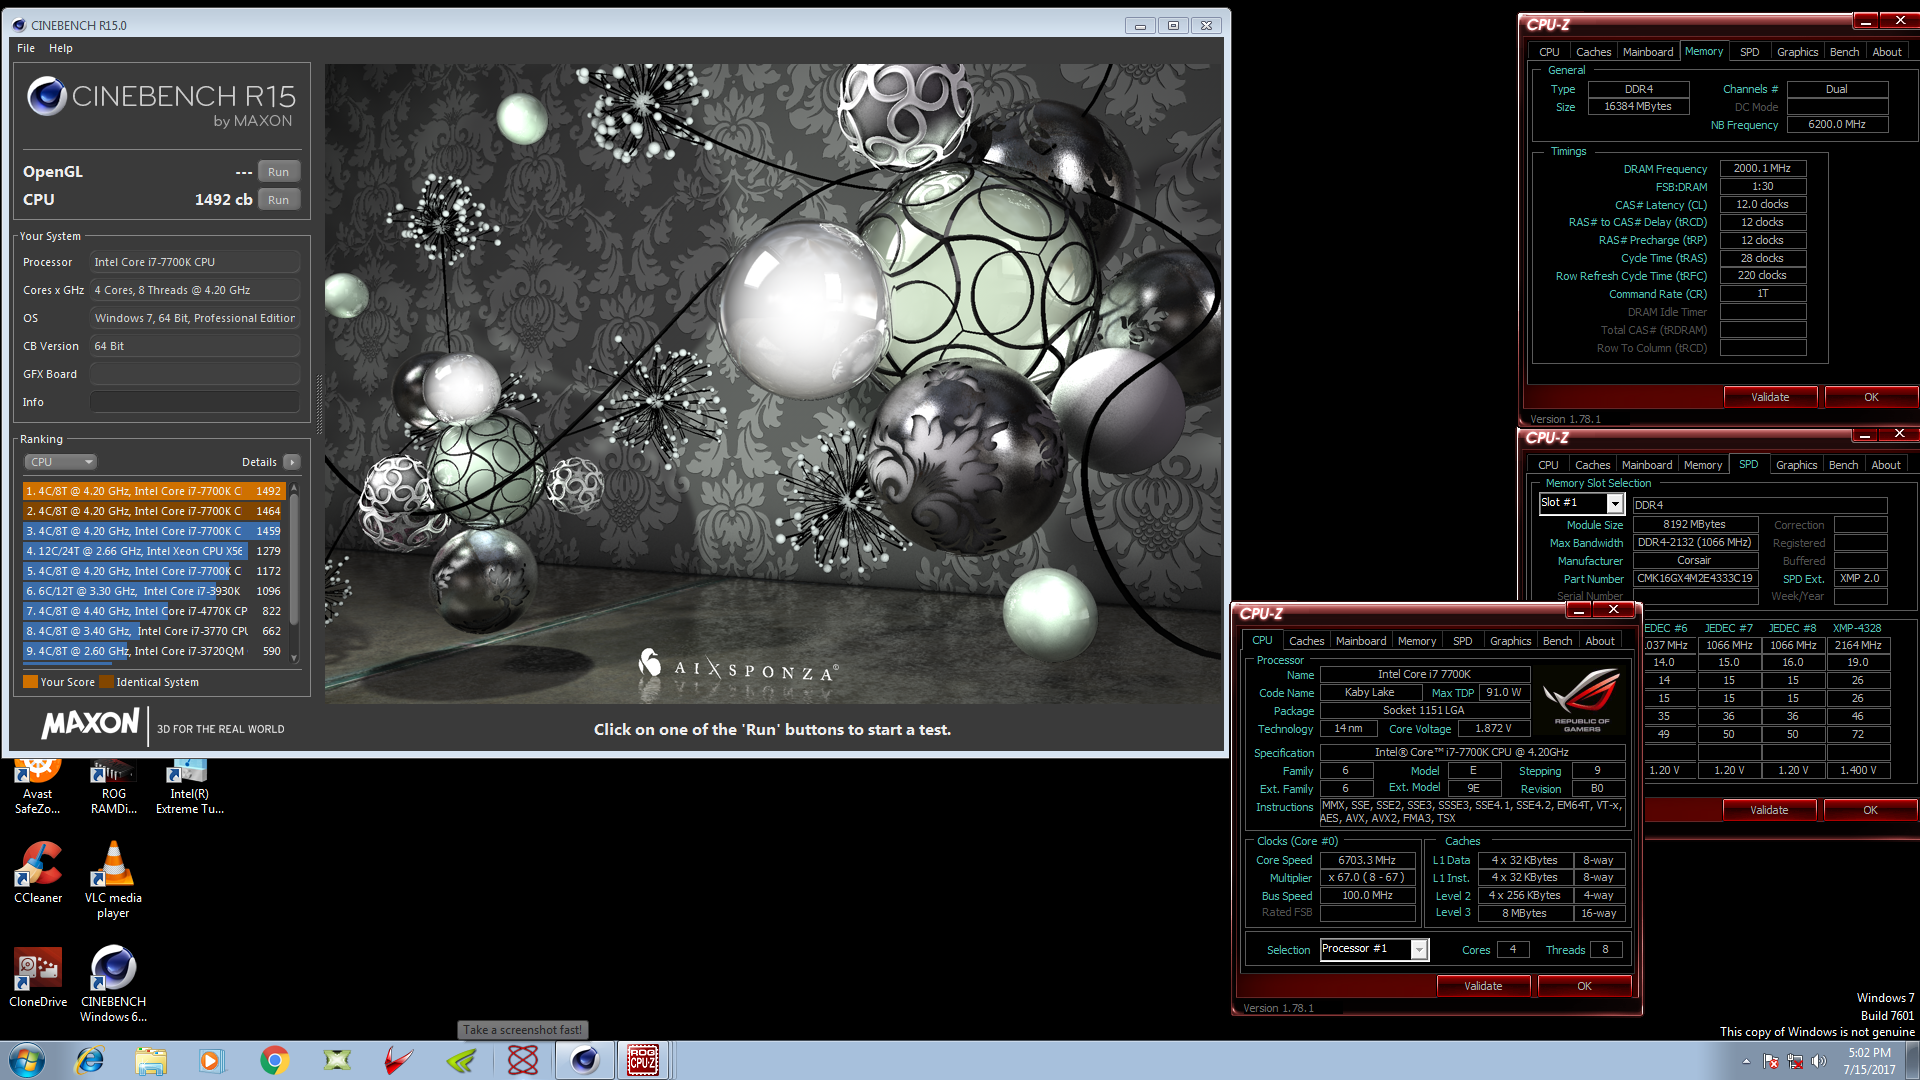The width and height of the screenshot is (1920, 1080).
Task: Select ranking entry 4 Intel Xeon X5E
Action: tap(153, 551)
